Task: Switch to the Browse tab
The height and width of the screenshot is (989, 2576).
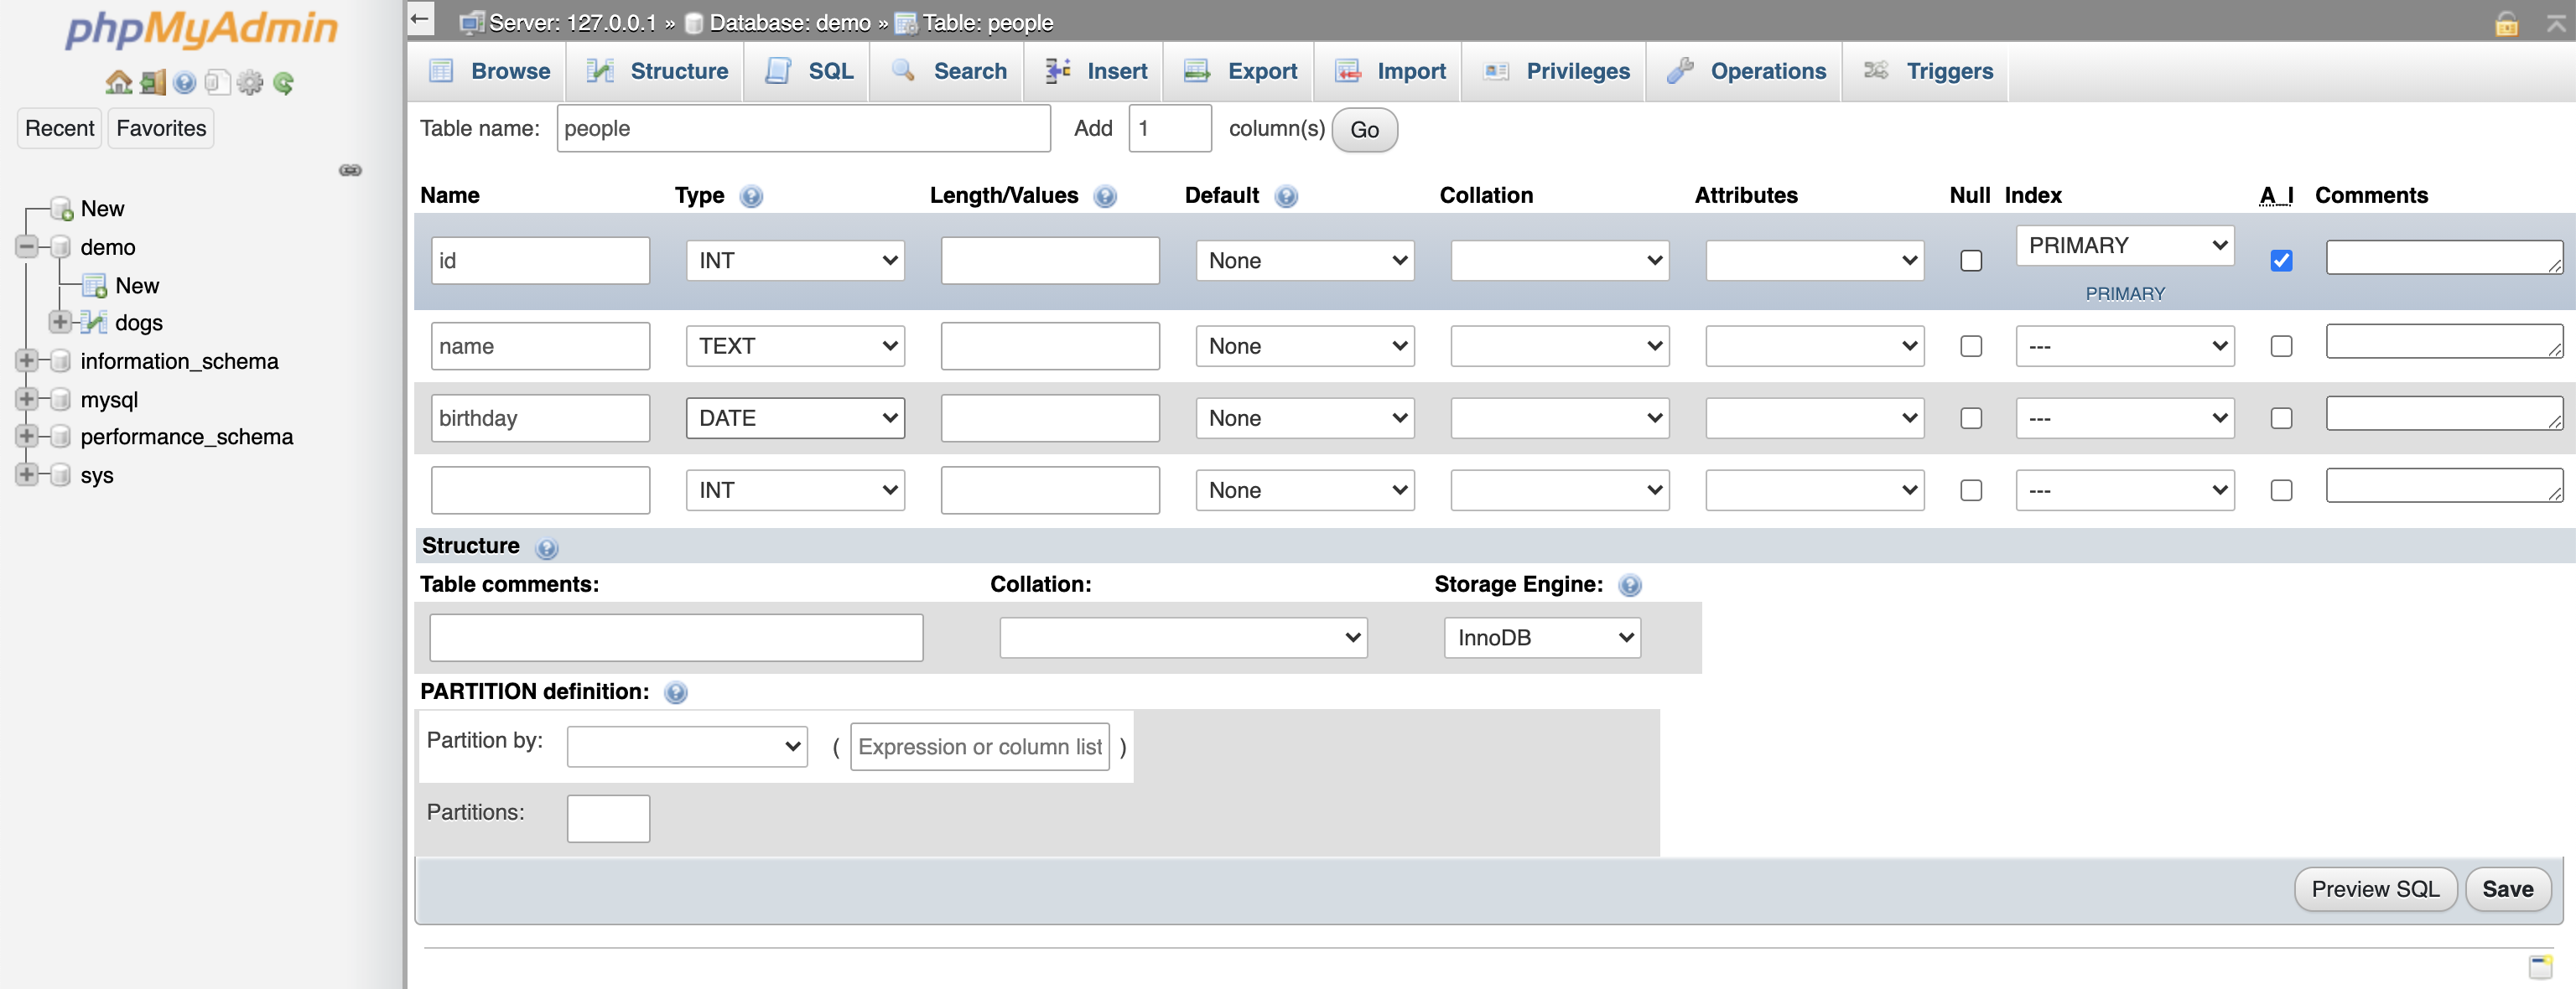Action: (488, 71)
